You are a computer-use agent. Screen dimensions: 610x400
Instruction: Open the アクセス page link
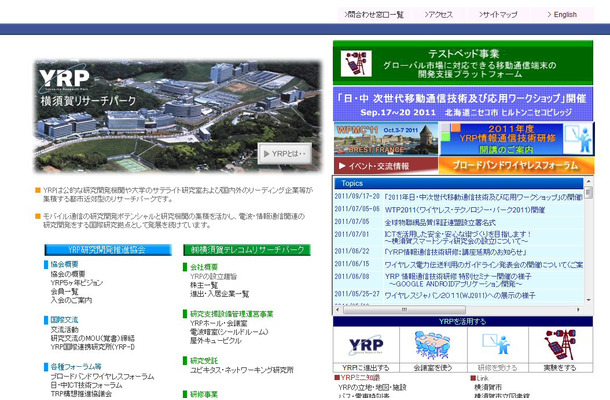tap(438, 15)
